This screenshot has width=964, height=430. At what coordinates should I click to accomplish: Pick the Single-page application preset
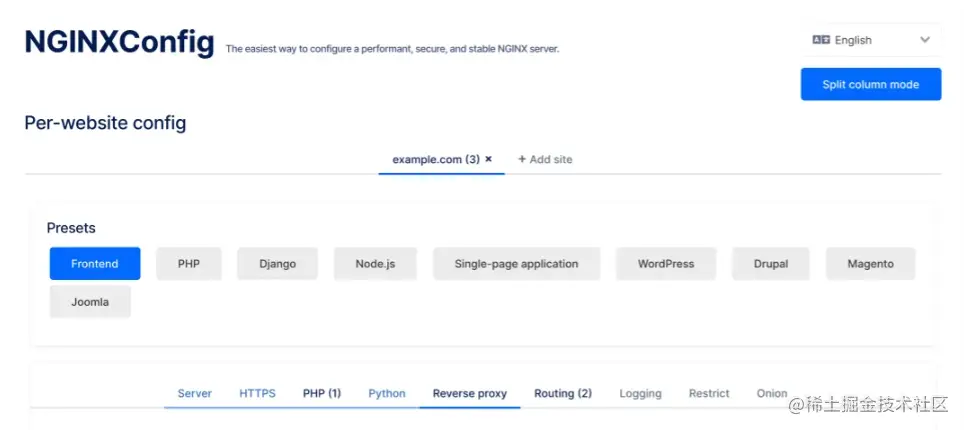pyautogui.click(x=516, y=264)
